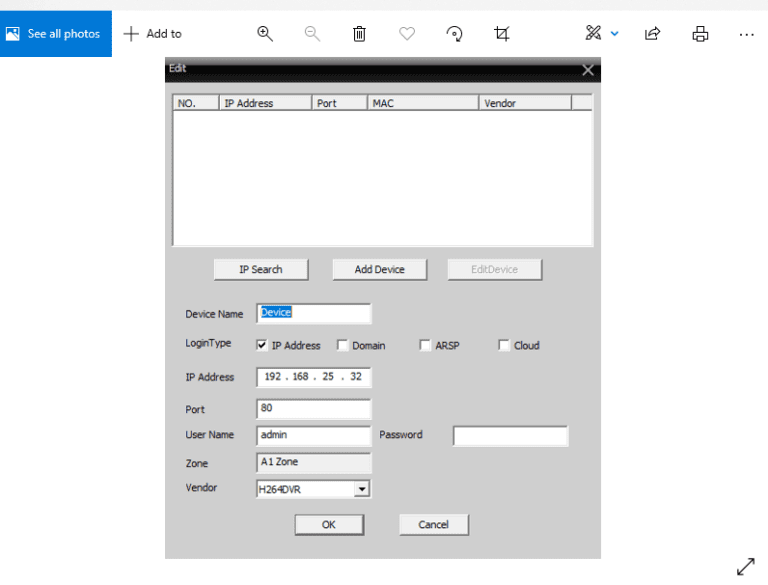Enable the ARSP login type checkbox
Image resolution: width=768 pixels, height=585 pixels.
click(x=425, y=345)
